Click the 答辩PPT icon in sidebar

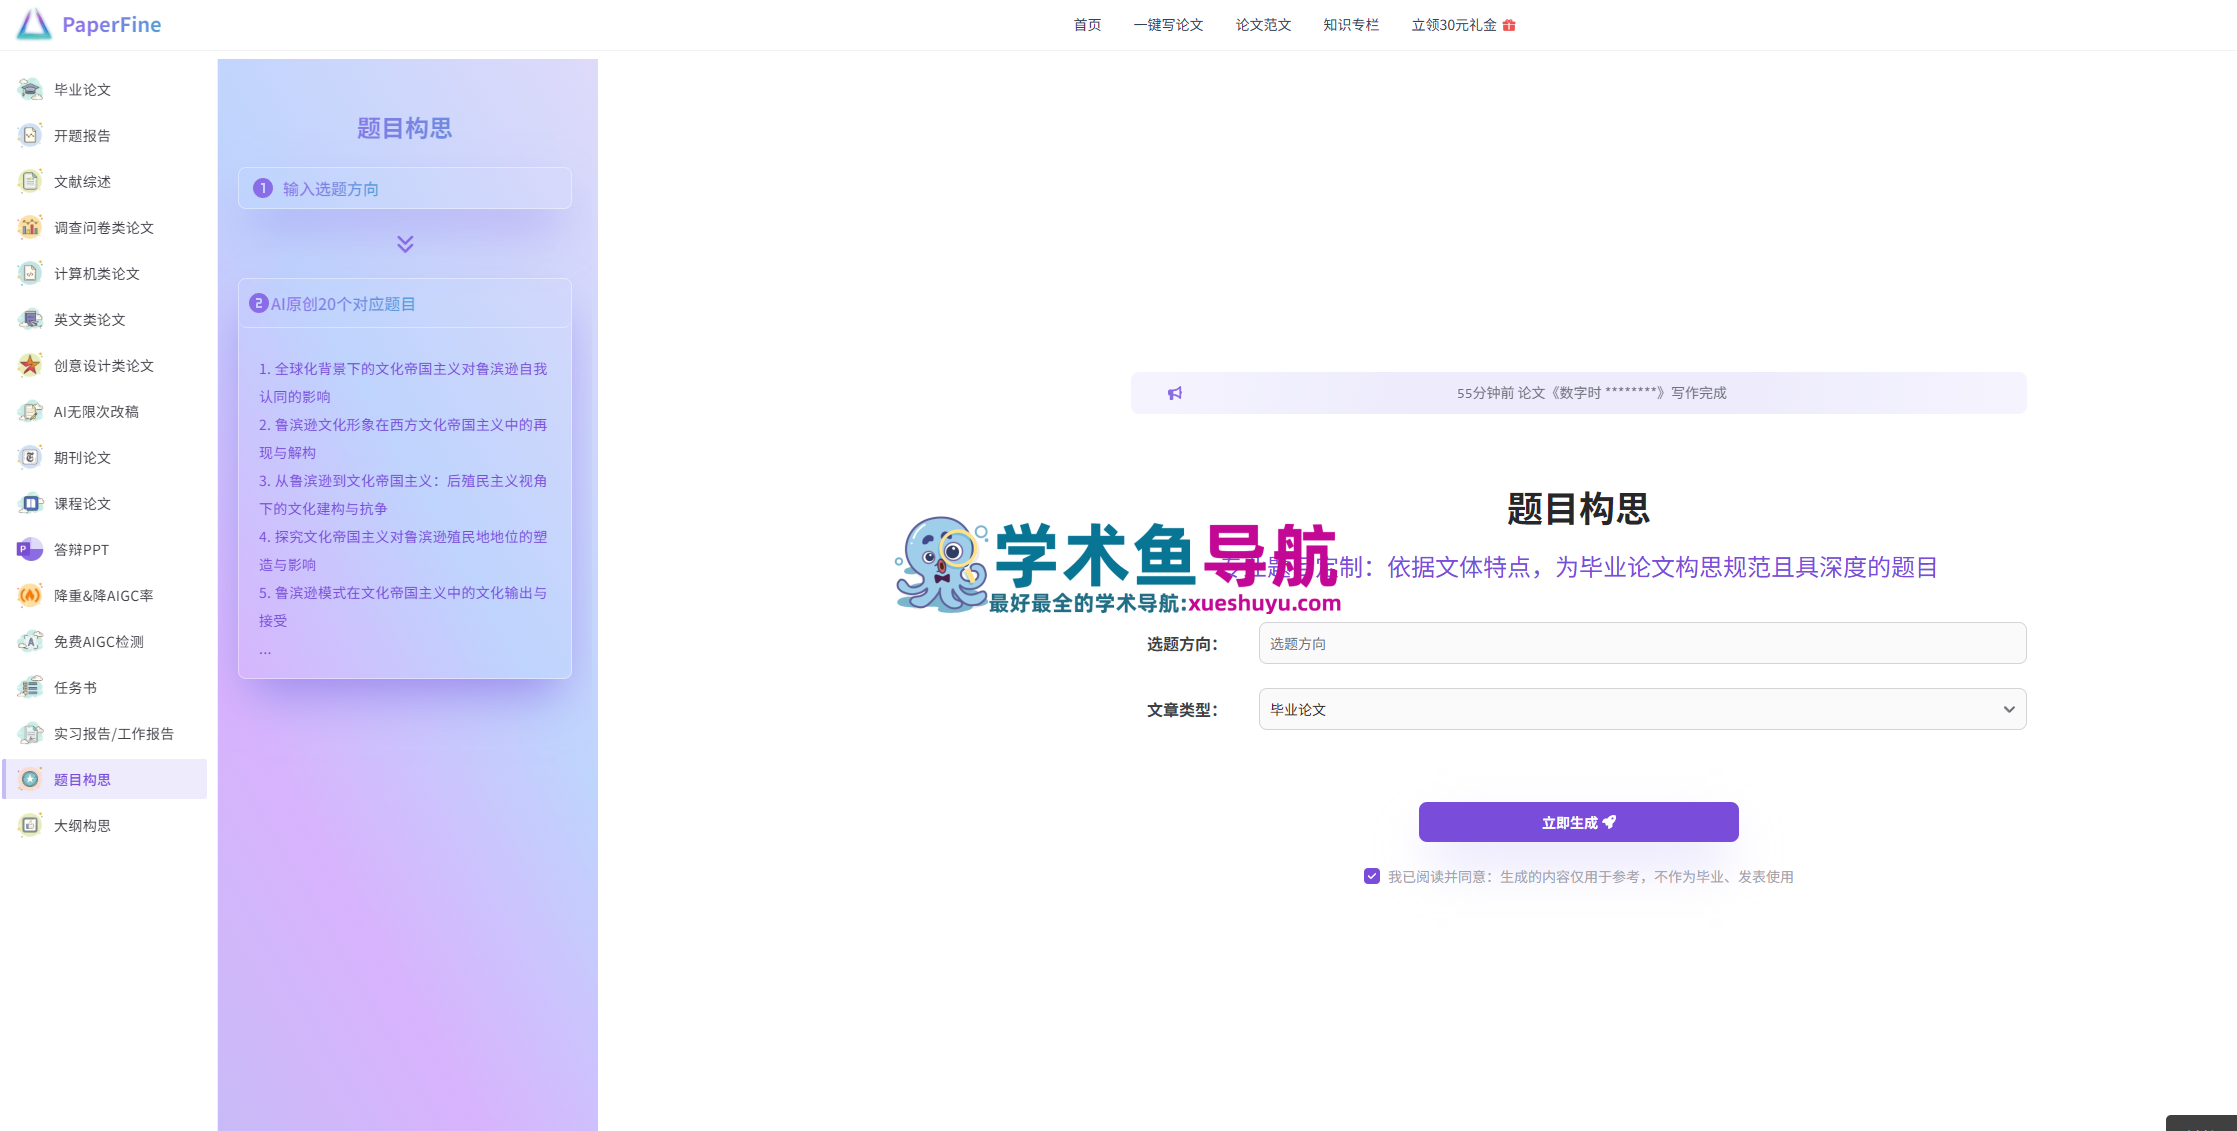[30, 549]
